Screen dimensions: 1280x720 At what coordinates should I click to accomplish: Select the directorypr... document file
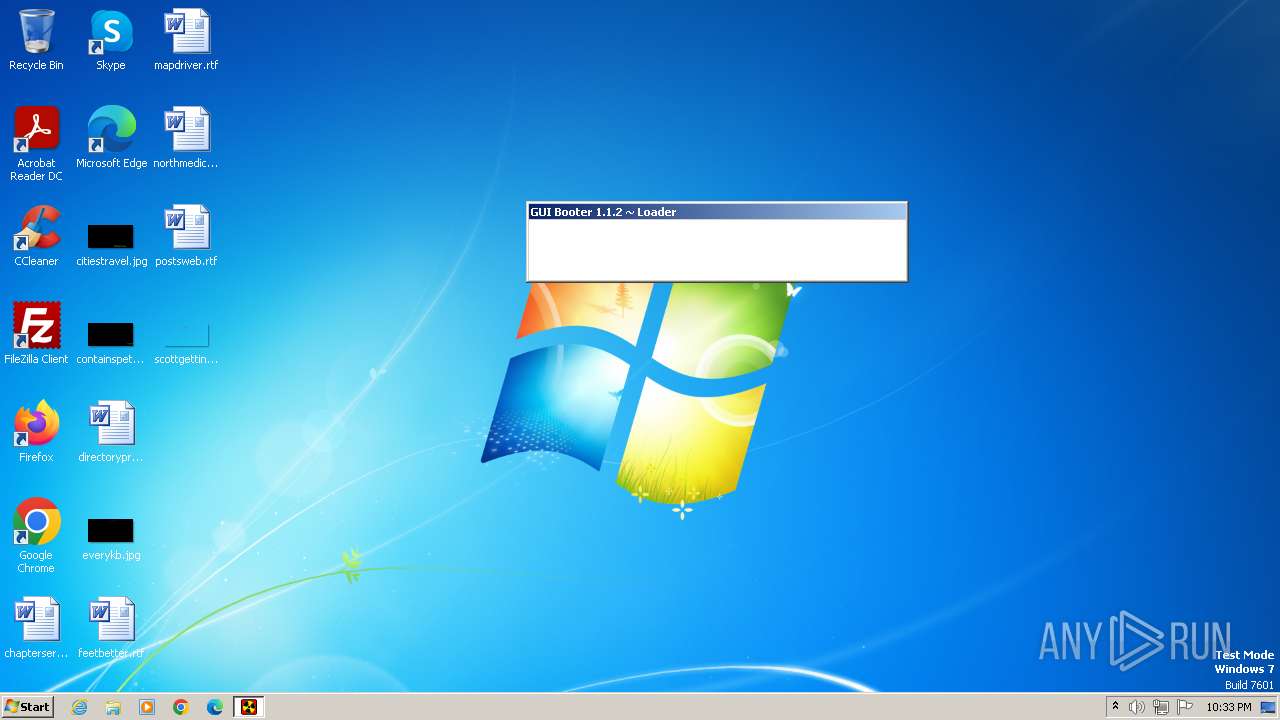point(111,431)
